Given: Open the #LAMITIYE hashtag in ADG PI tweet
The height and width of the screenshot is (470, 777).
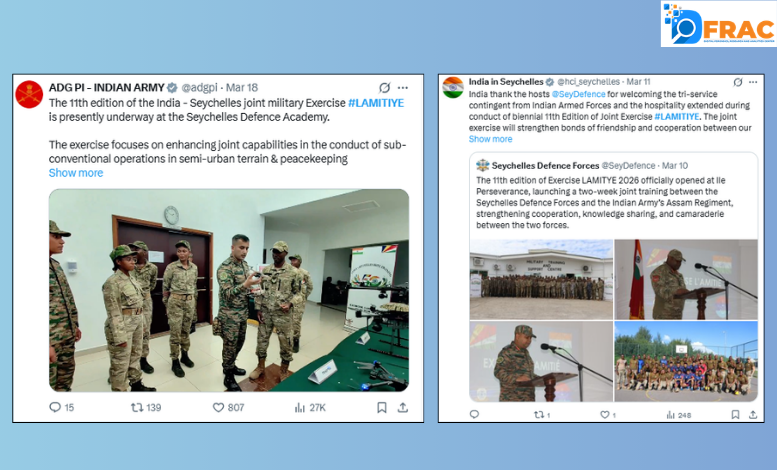Looking at the screenshot, I should tap(376, 103).
